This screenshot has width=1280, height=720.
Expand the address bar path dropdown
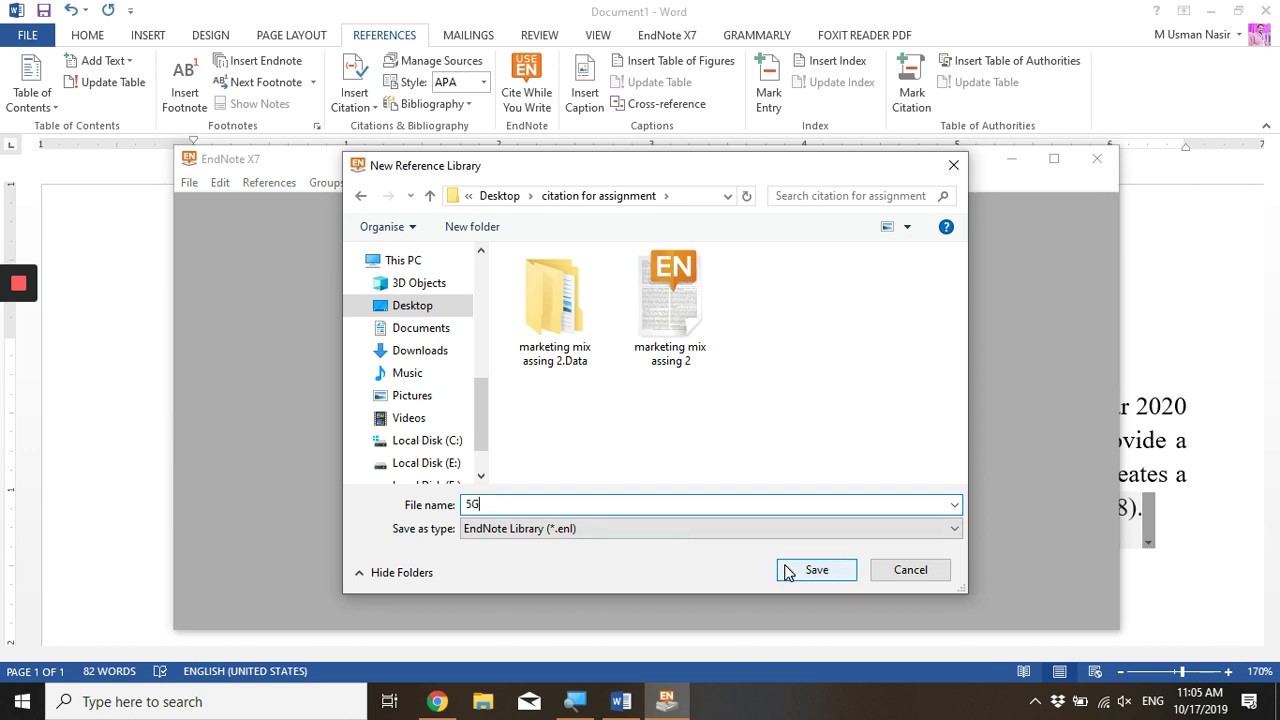[727, 196]
